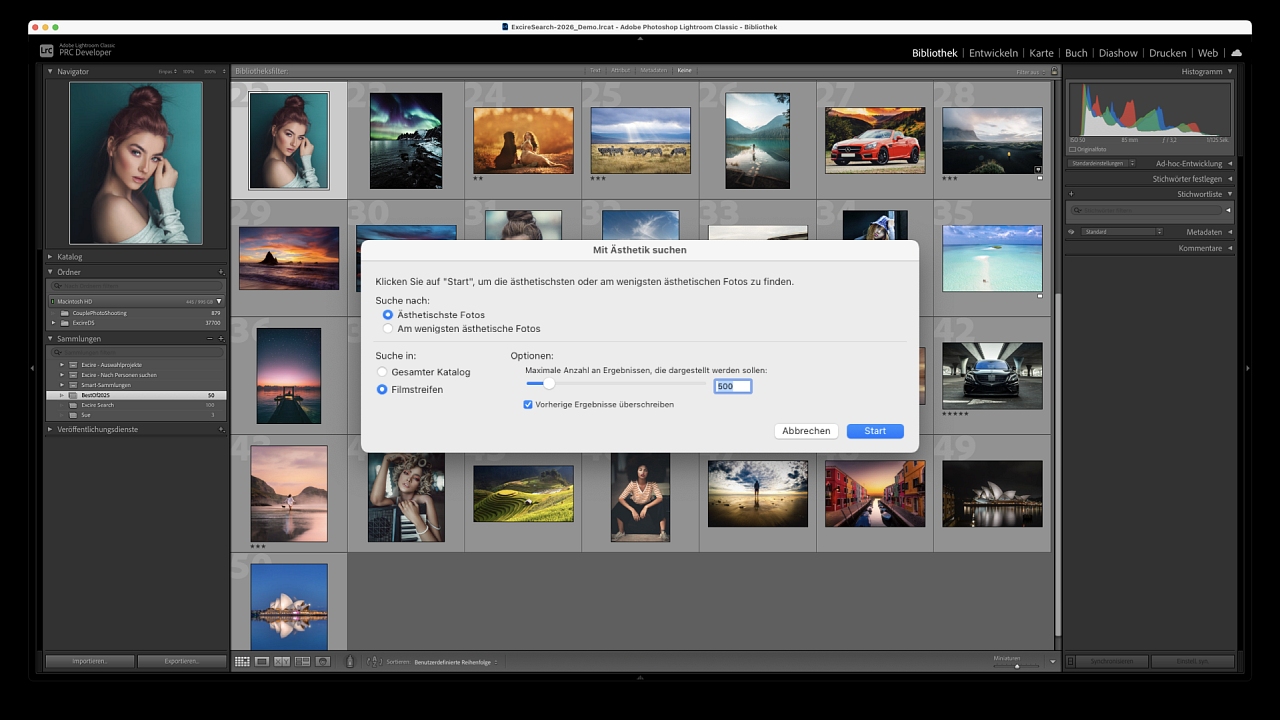This screenshot has height=720, width=1280.
Task: Switch to grid view icon in toolbar
Action: click(x=242, y=662)
